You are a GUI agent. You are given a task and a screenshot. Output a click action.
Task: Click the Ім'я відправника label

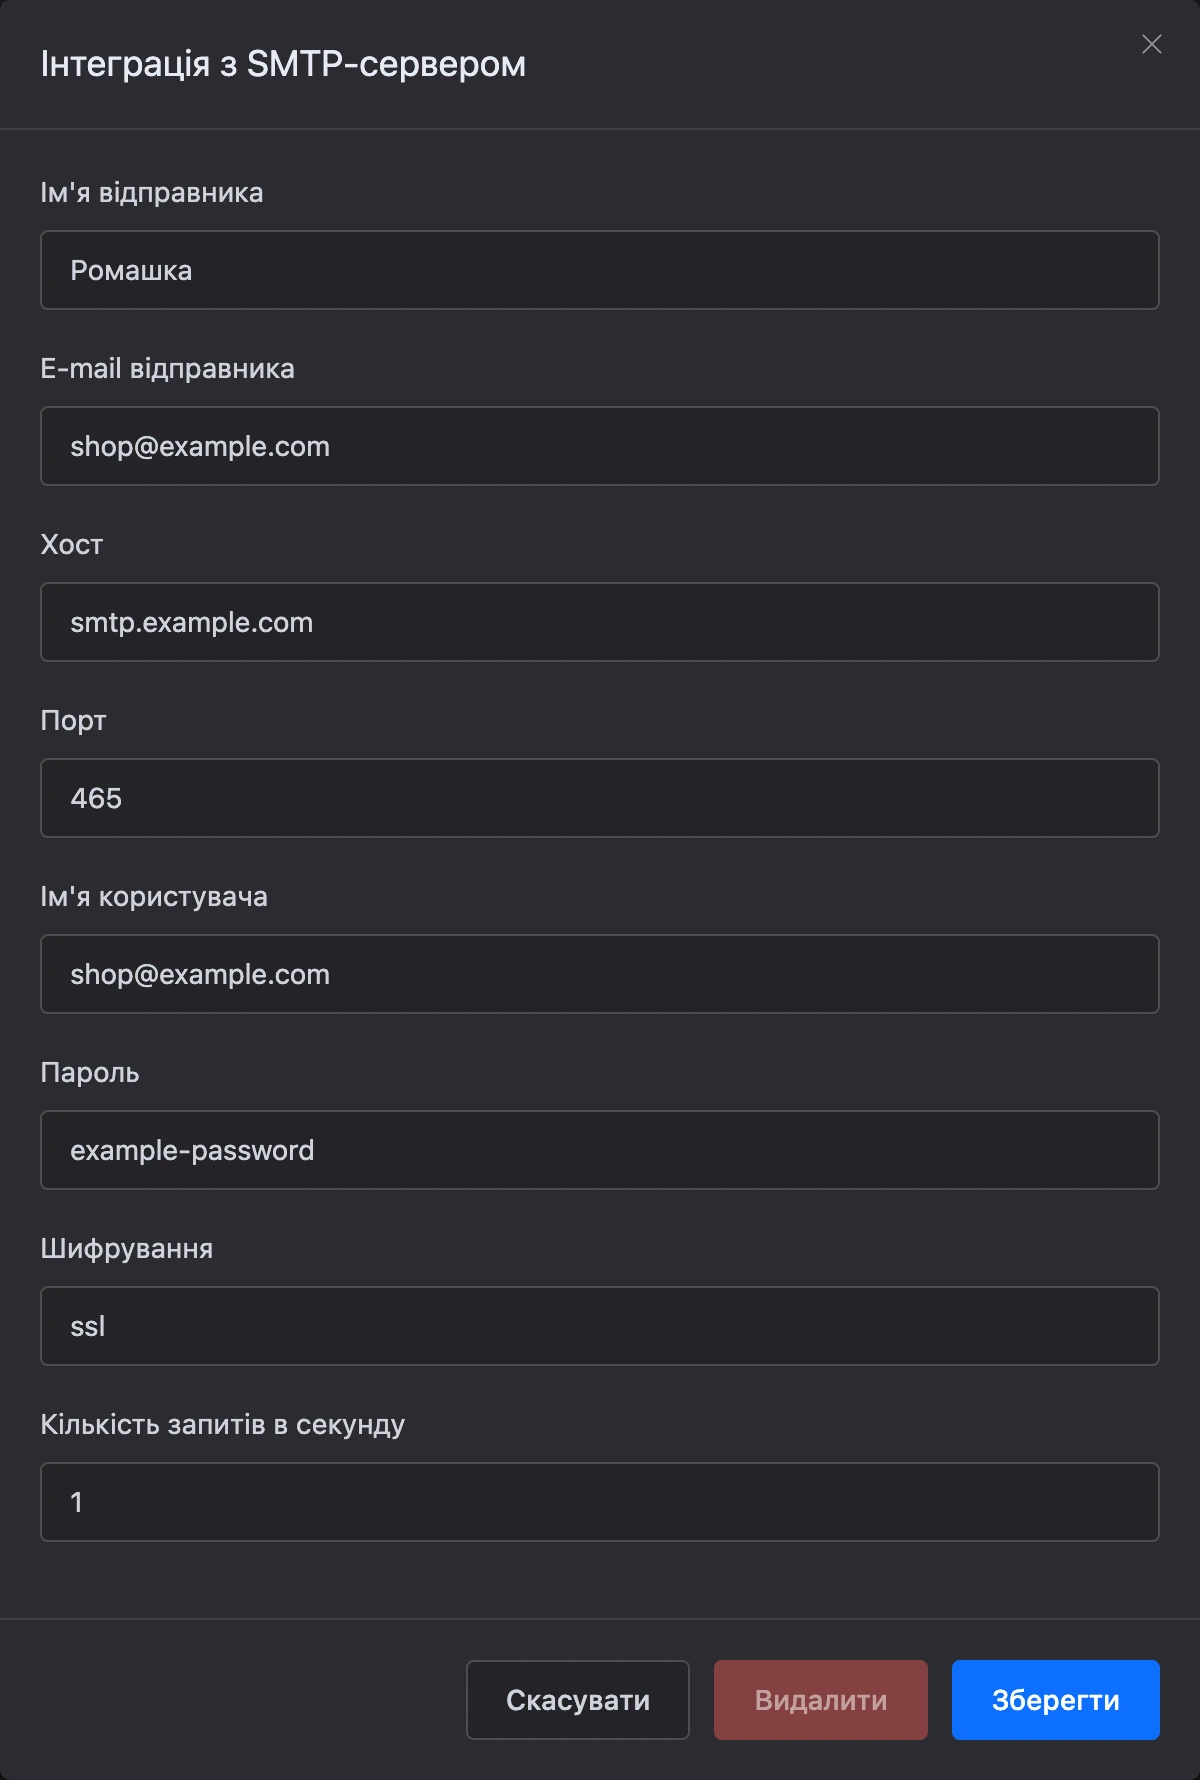(x=152, y=193)
